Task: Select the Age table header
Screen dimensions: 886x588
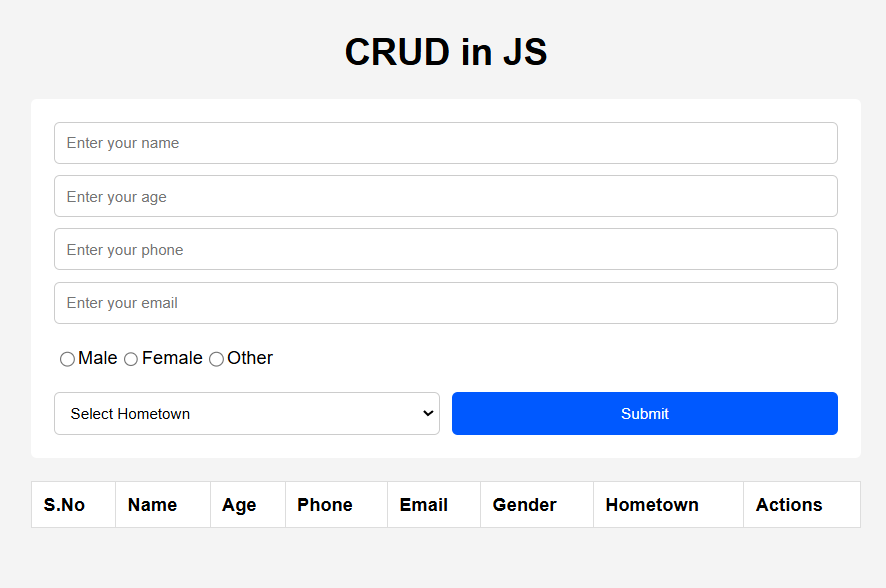Action: click(x=239, y=505)
